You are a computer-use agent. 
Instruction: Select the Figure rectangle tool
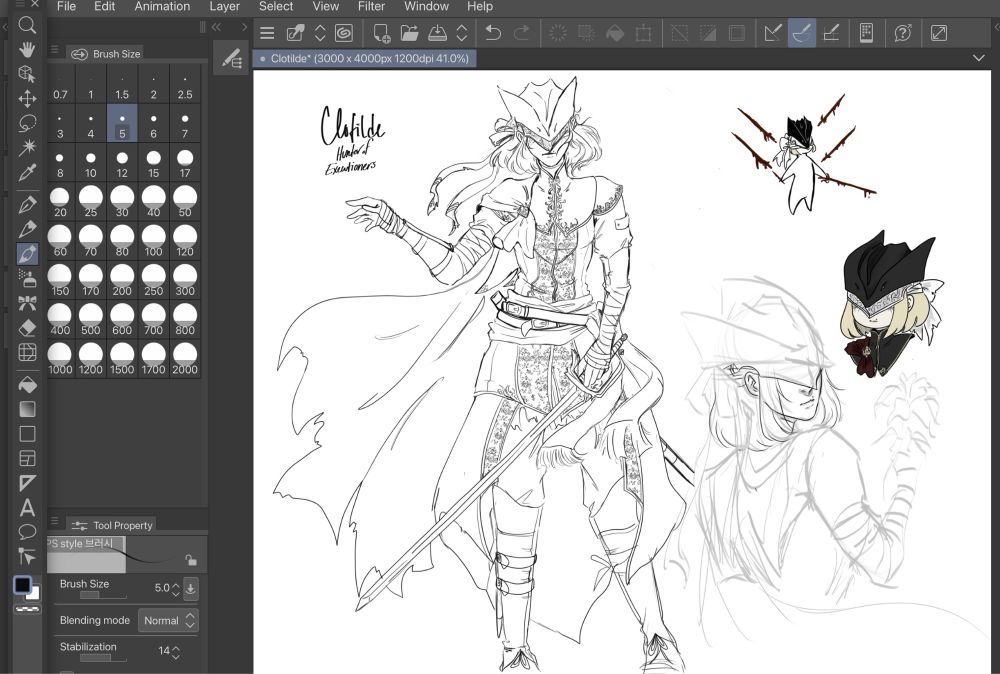tap(27, 434)
